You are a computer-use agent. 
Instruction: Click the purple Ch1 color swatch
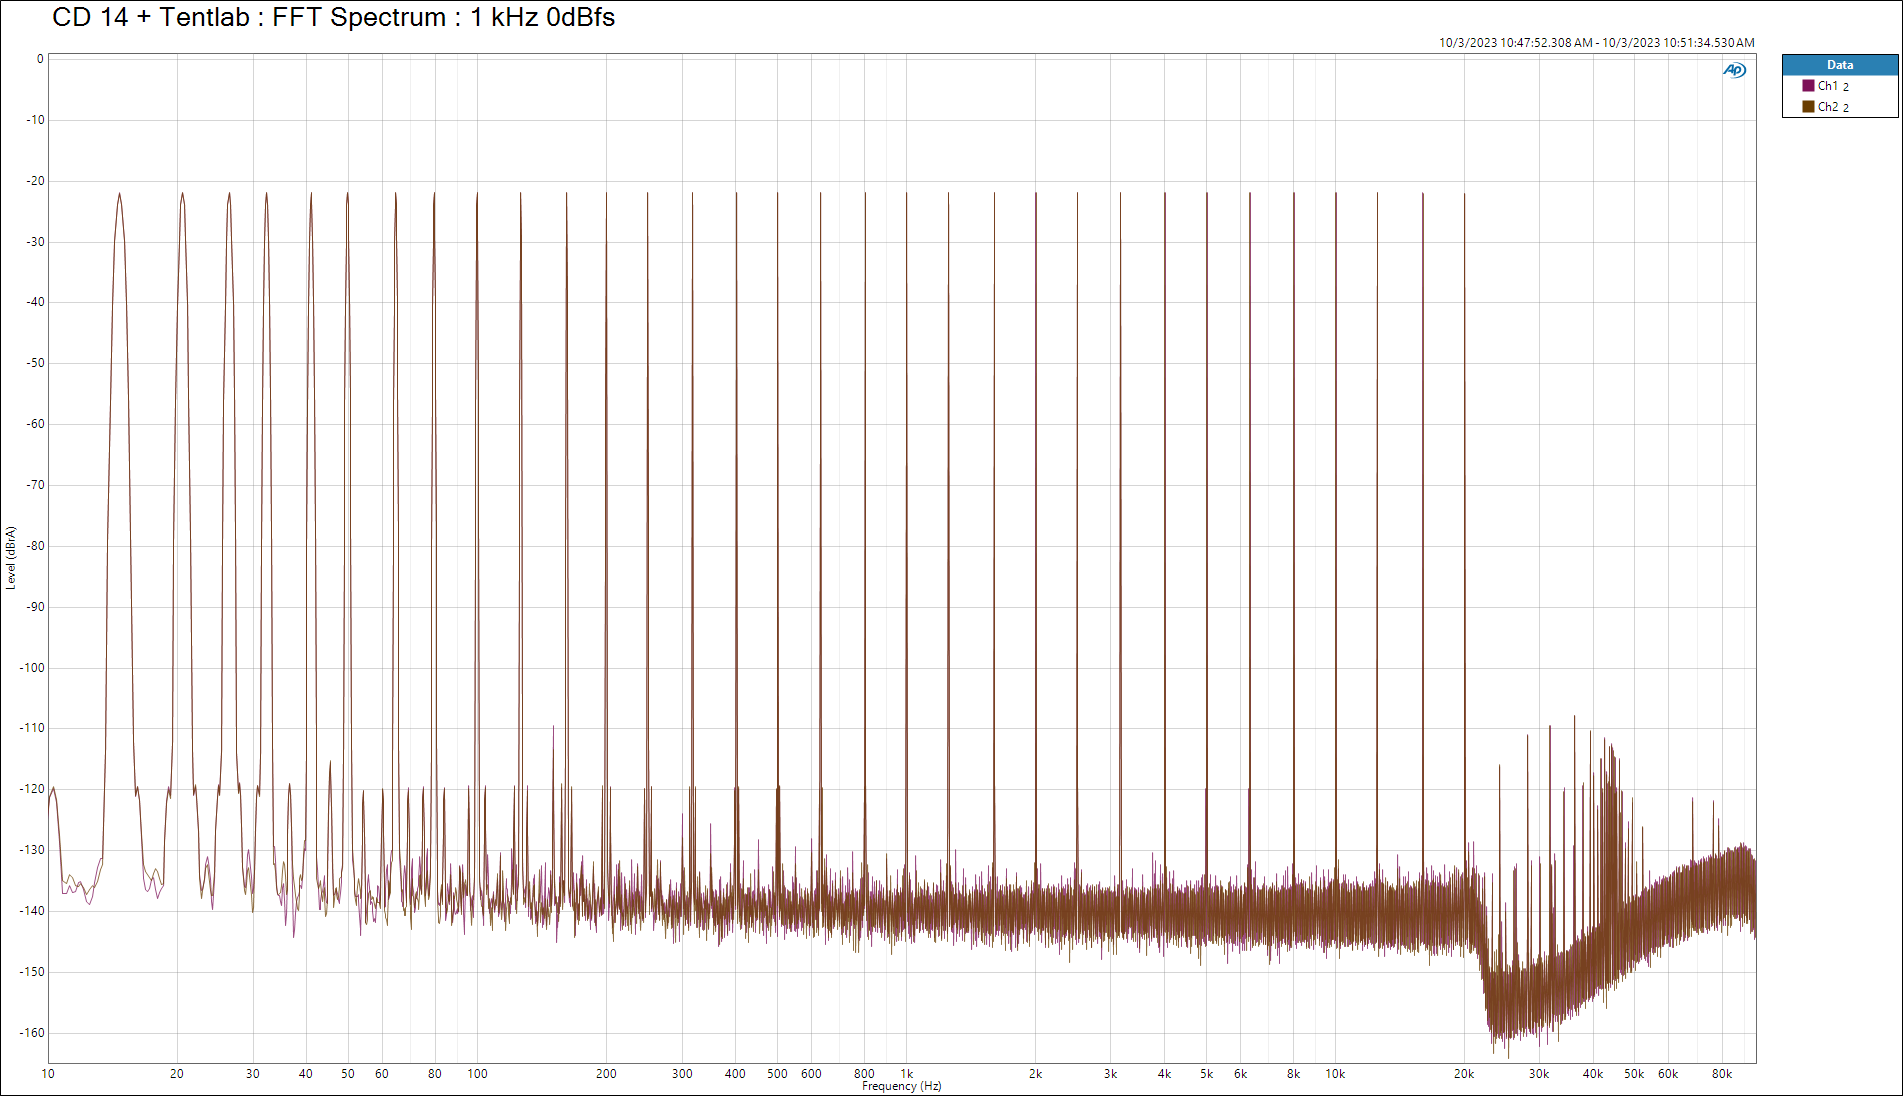coord(1808,86)
